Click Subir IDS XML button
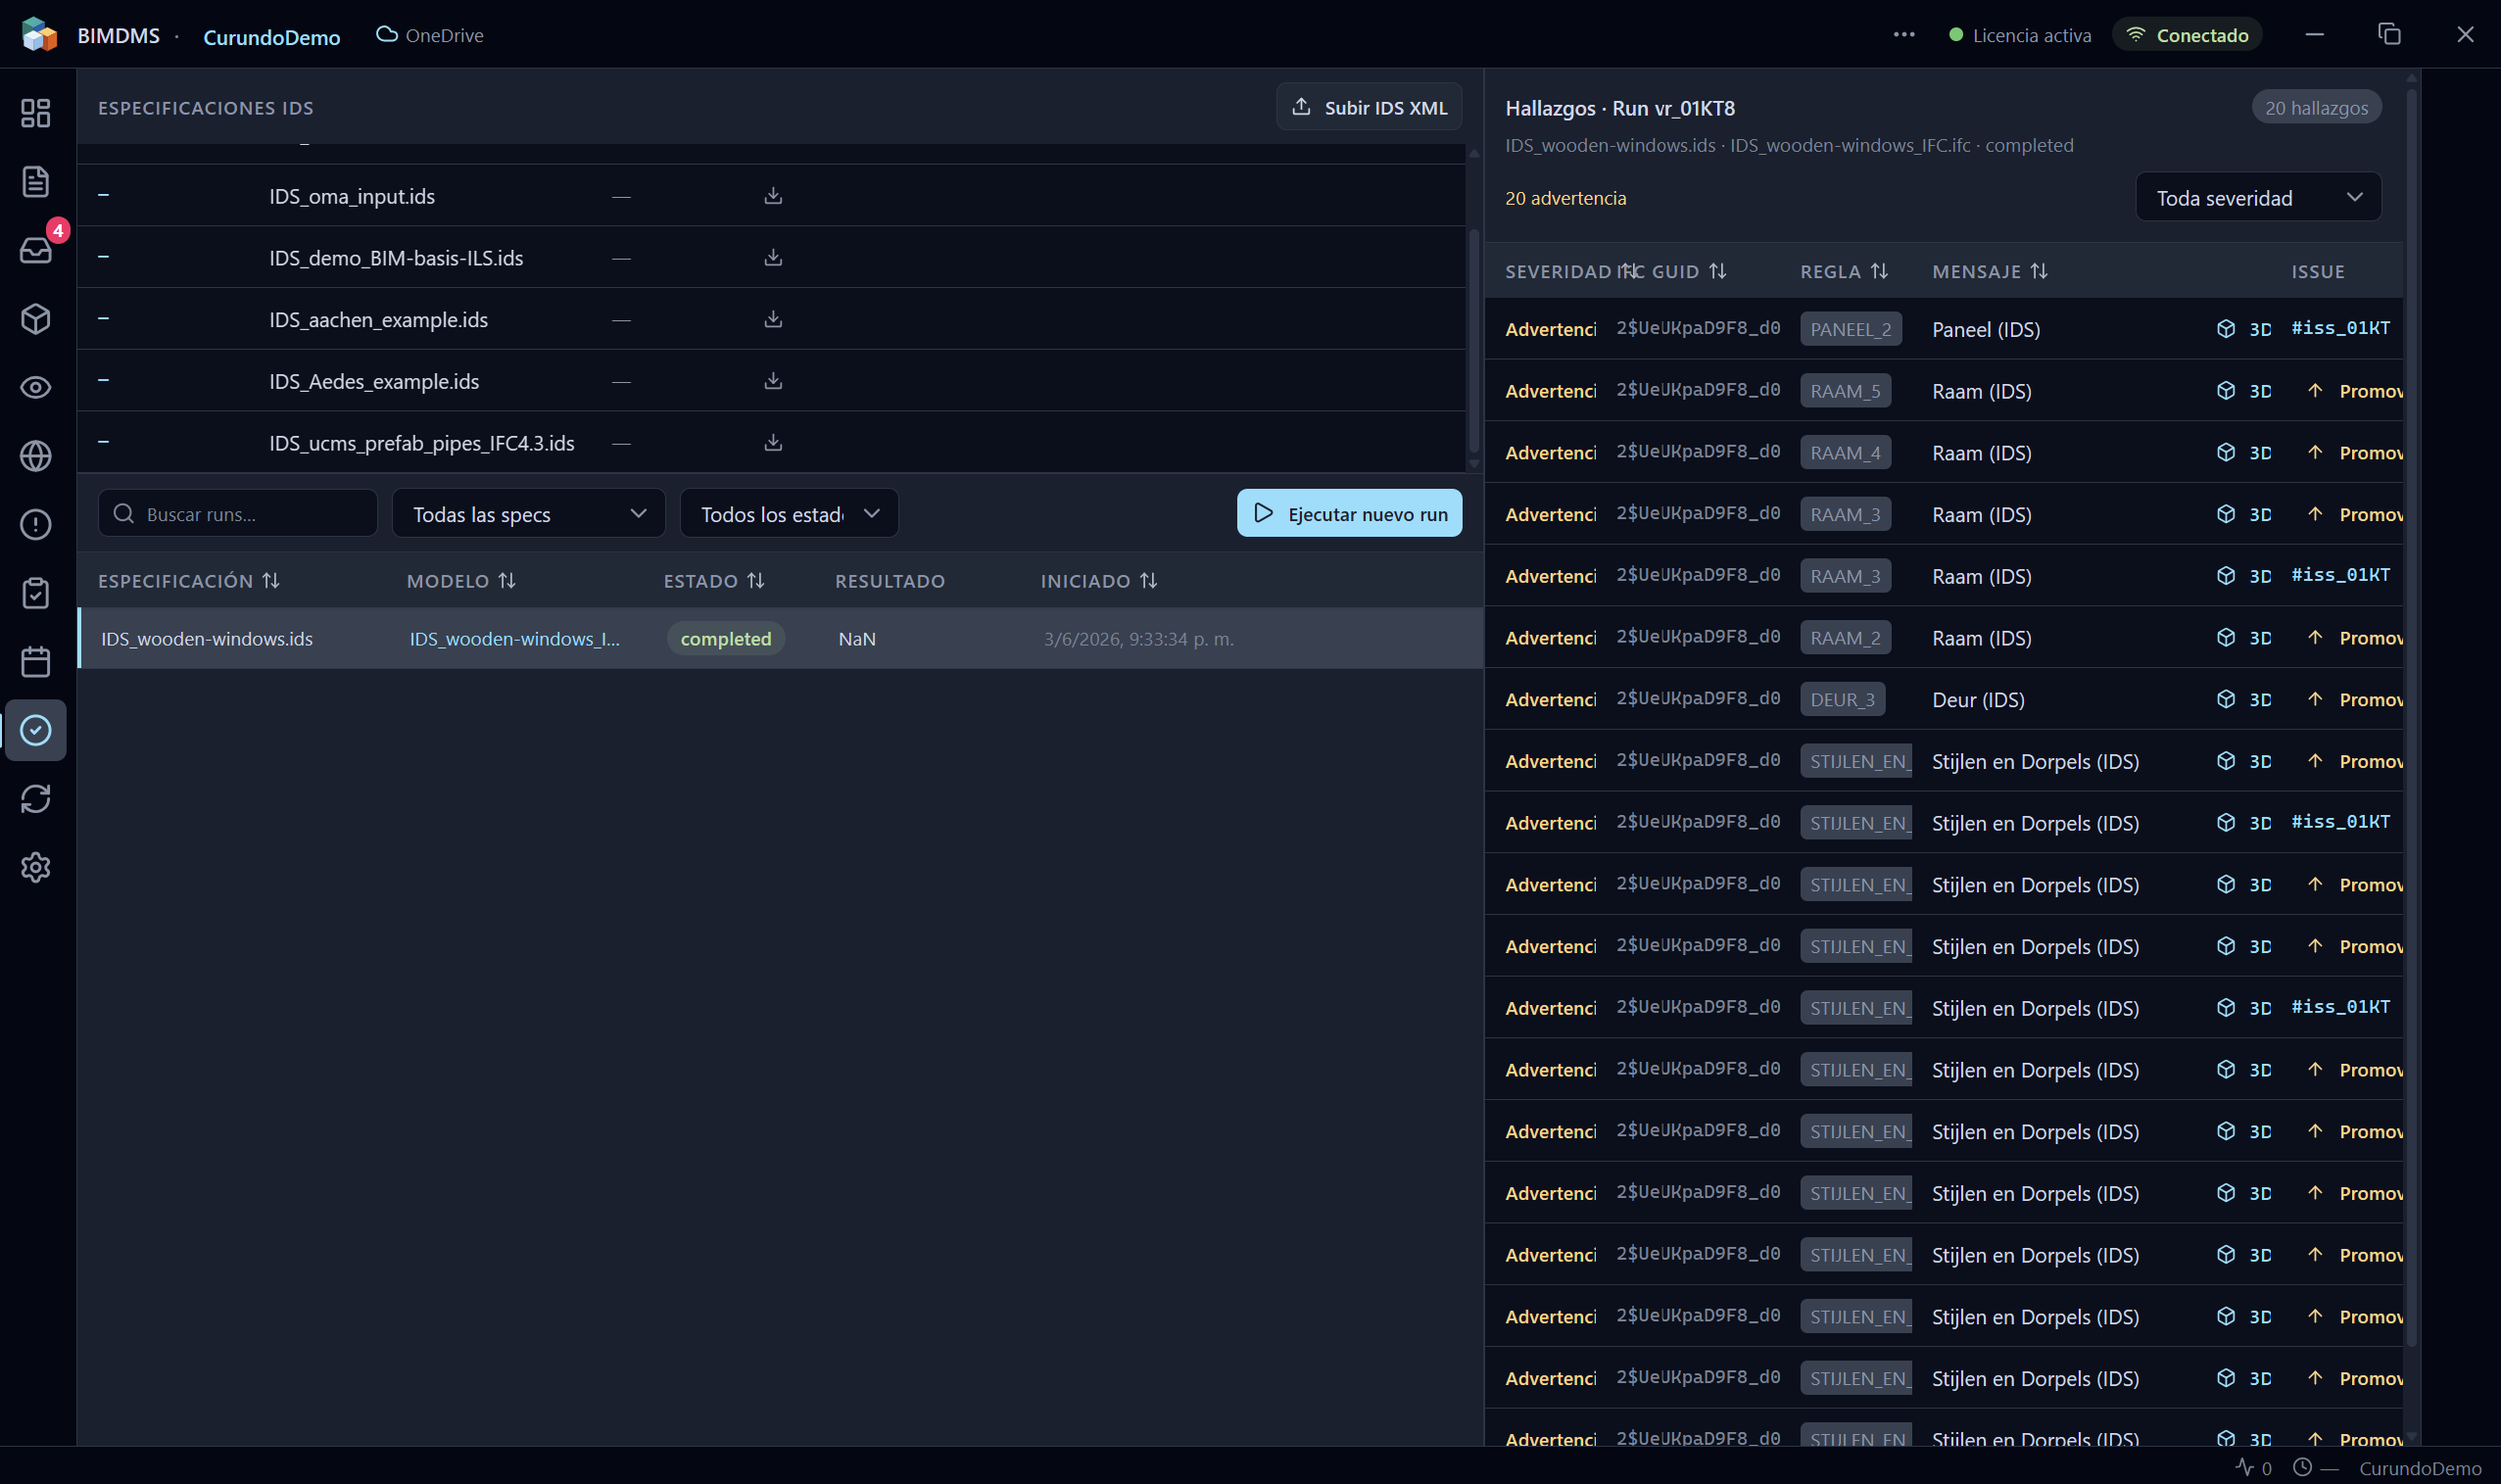2501x1484 pixels. 1368,107
